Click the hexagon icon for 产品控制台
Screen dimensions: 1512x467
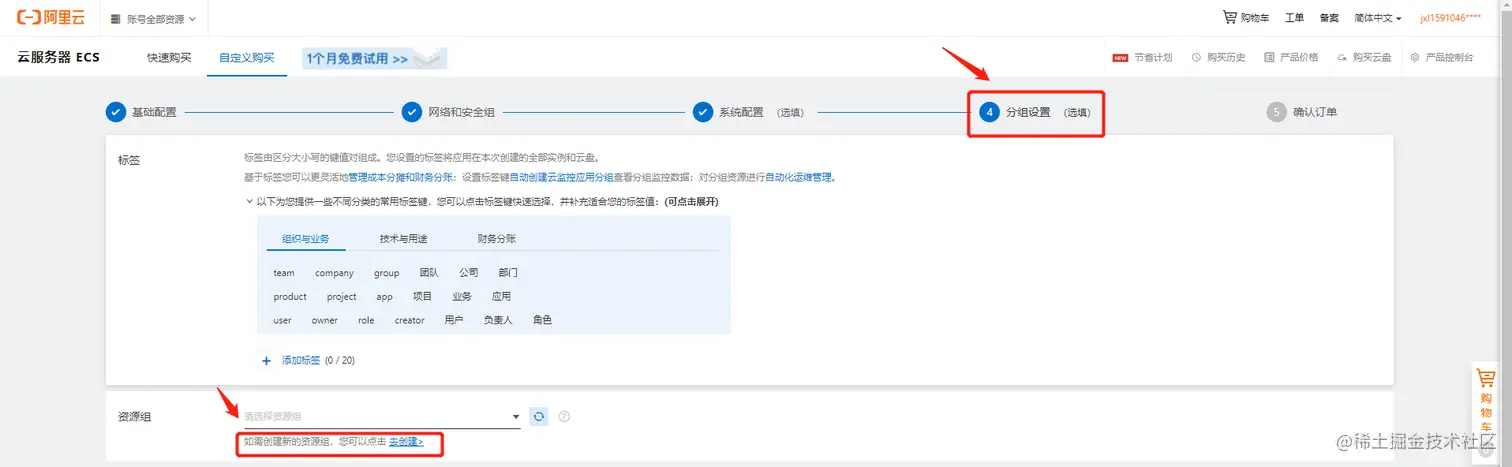click(x=1415, y=58)
